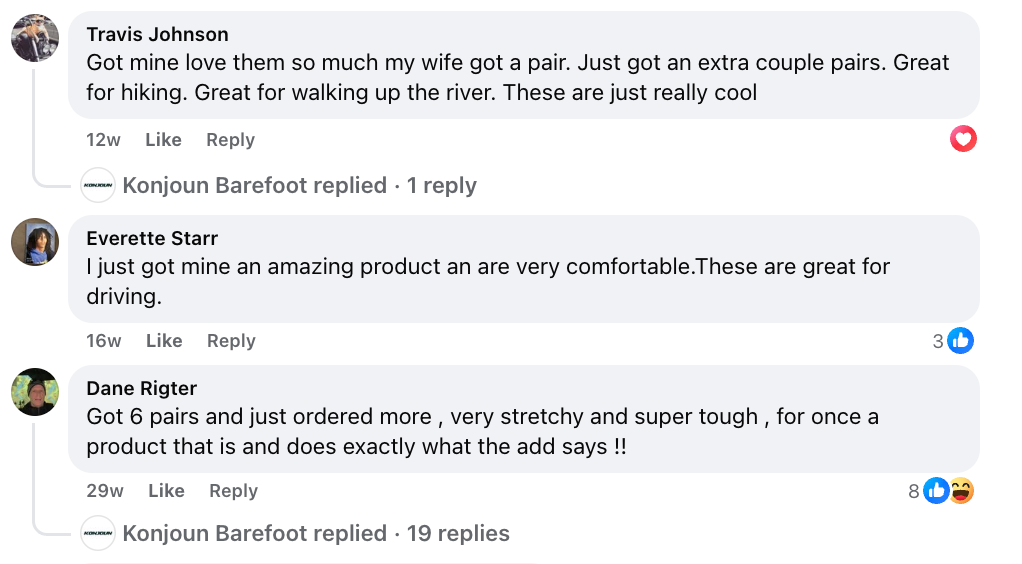Image resolution: width=1022 pixels, height=564 pixels.
Task: Click the laughing emoji reaction on Dane Rigter's comment
Action: 961,491
